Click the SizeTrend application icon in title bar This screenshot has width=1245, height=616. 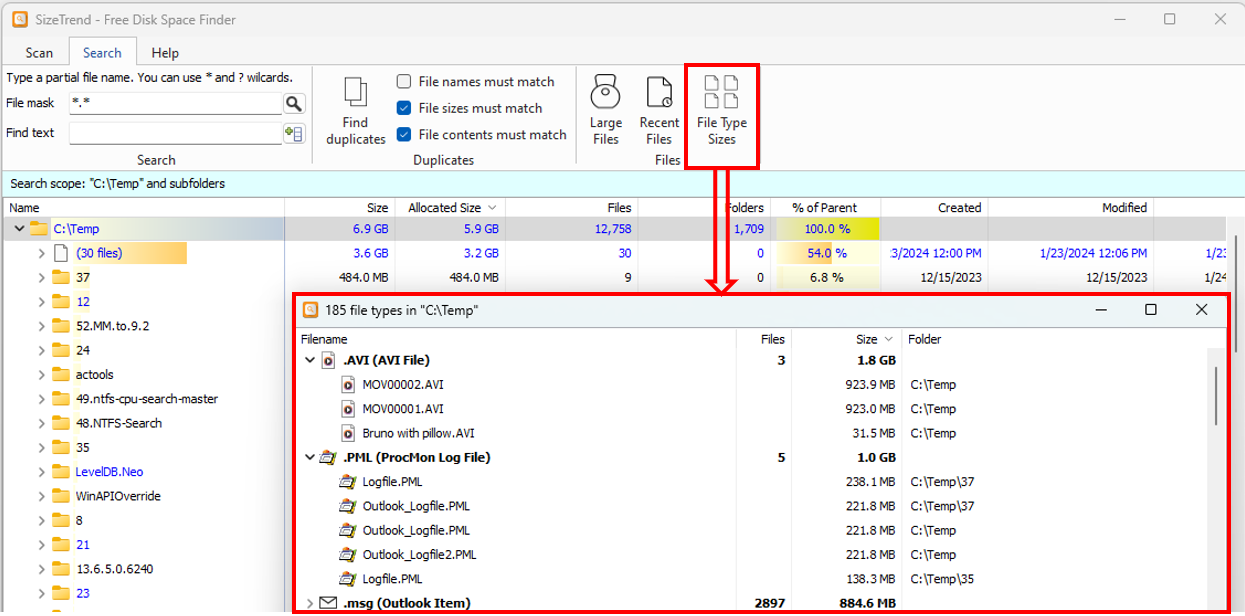click(19, 20)
